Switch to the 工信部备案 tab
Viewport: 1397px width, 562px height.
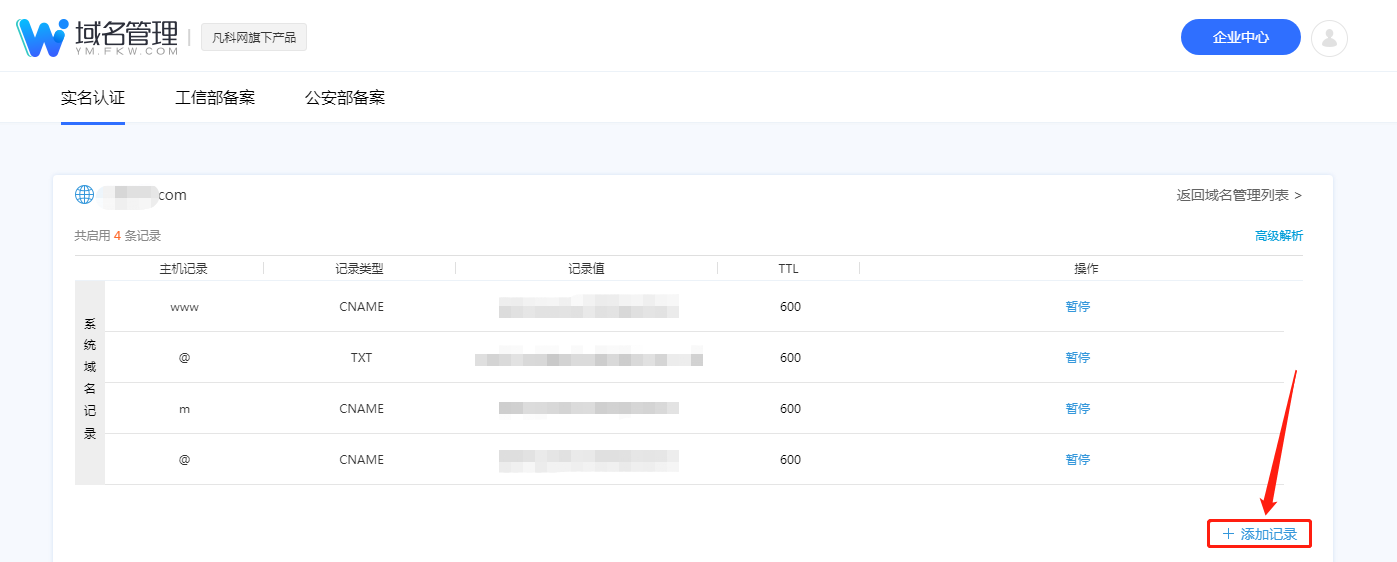(215, 97)
